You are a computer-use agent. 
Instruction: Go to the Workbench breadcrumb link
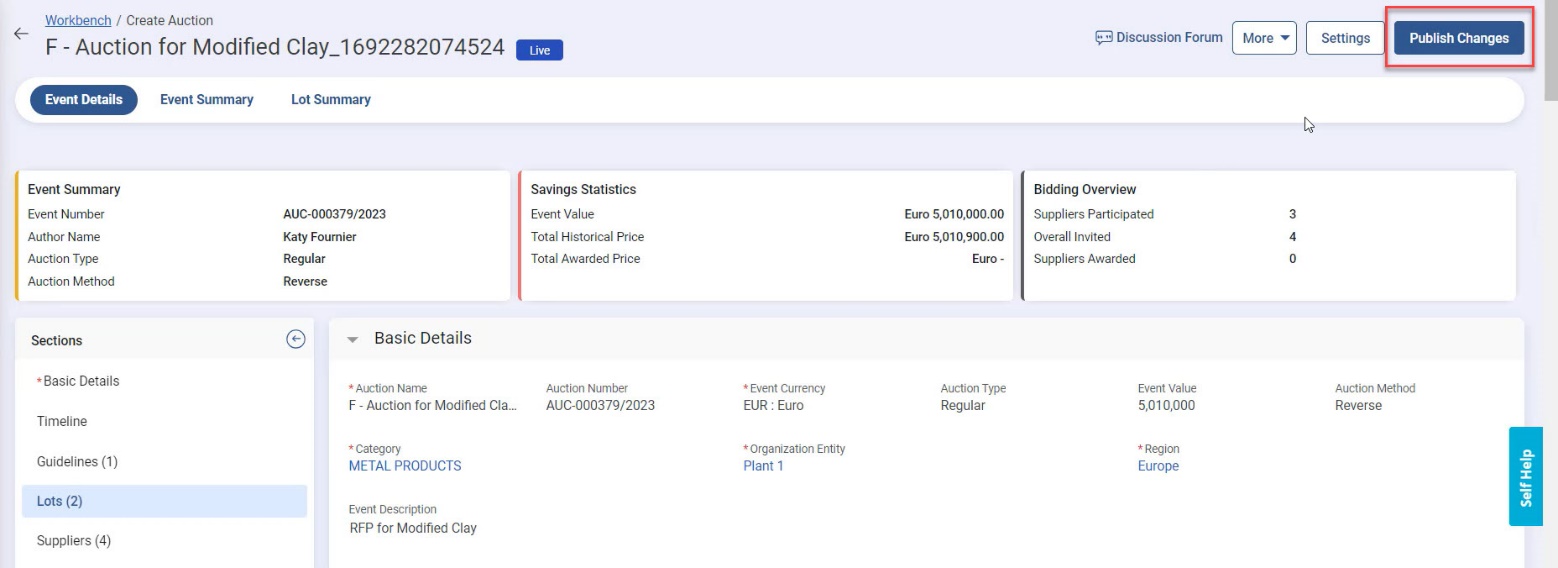coord(78,20)
